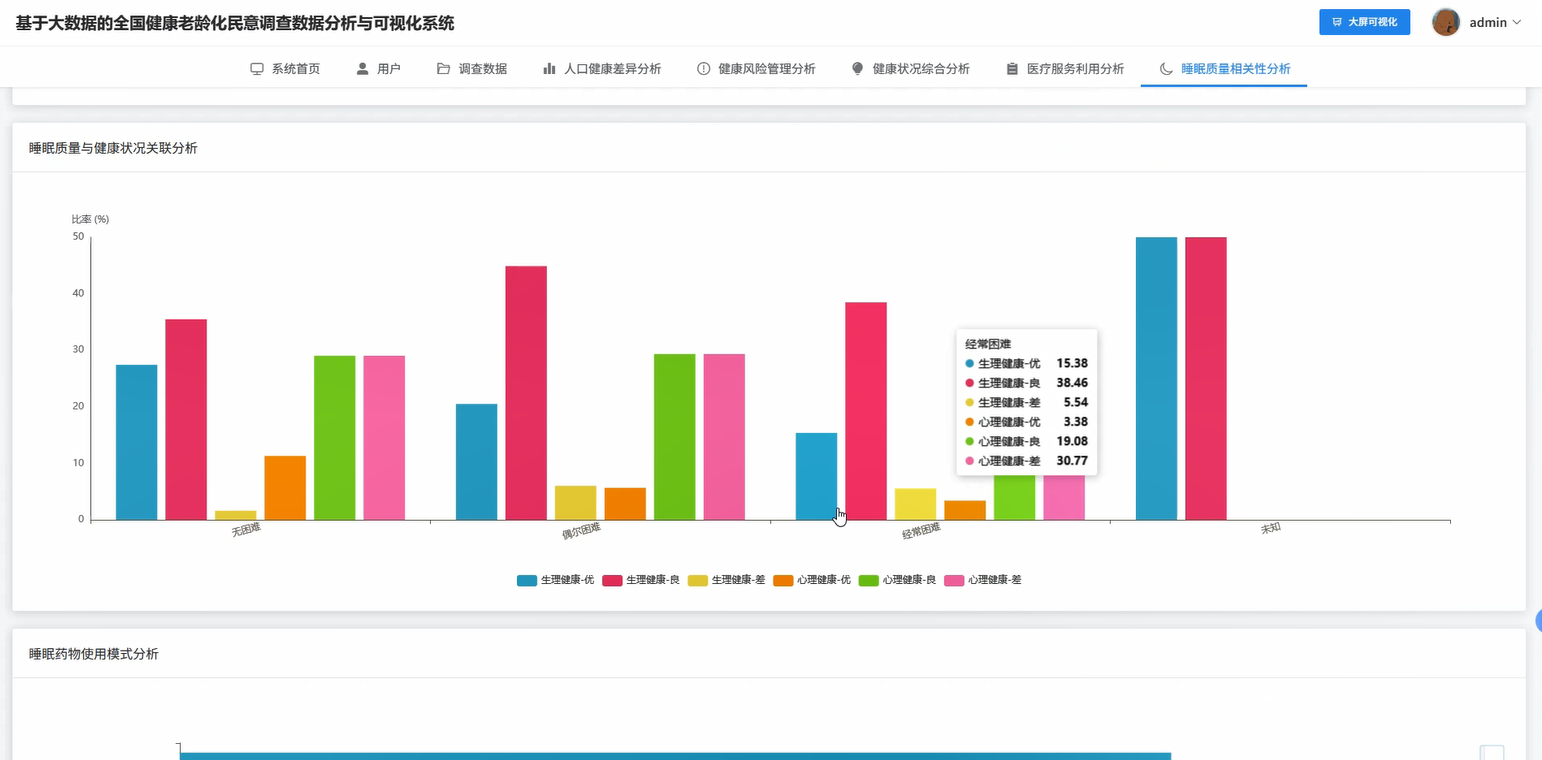Toggle the 生理健康-差 legend series
The width and height of the screenshot is (1542, 760).
[726, 580]
